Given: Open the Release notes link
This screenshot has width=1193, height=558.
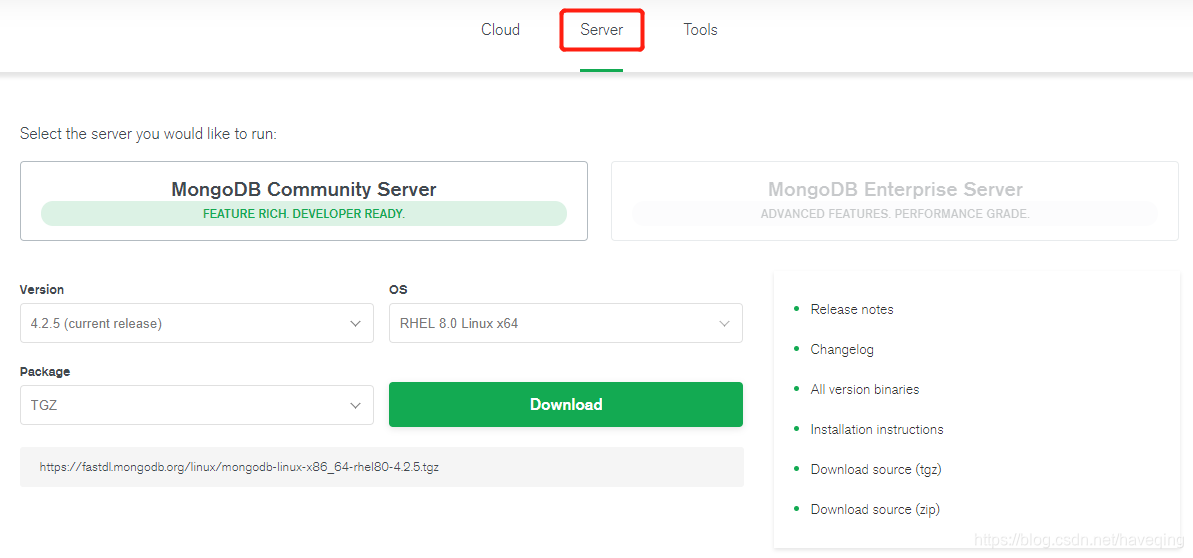Looking at the screenshot, I should point(851,309).
